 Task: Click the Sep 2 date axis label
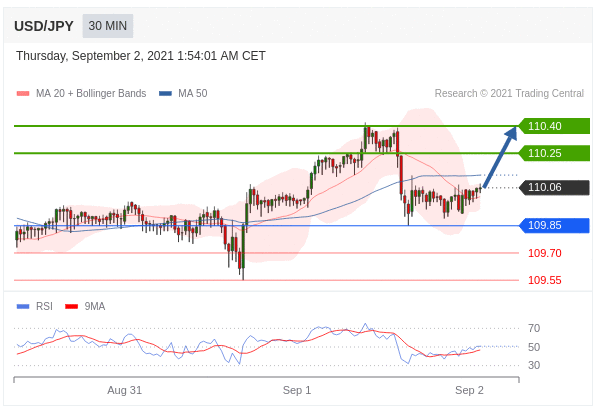[469, 390]
